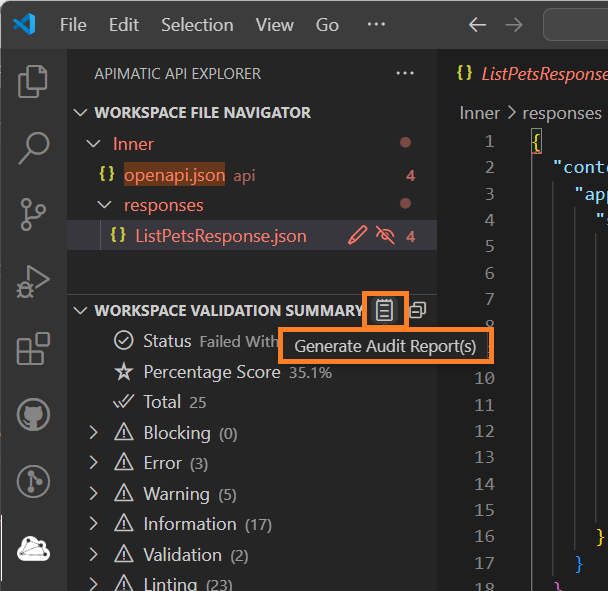Click the Error warning triangle icon
The width and height of the screenshot is (608, 591).
click(124, 462)
